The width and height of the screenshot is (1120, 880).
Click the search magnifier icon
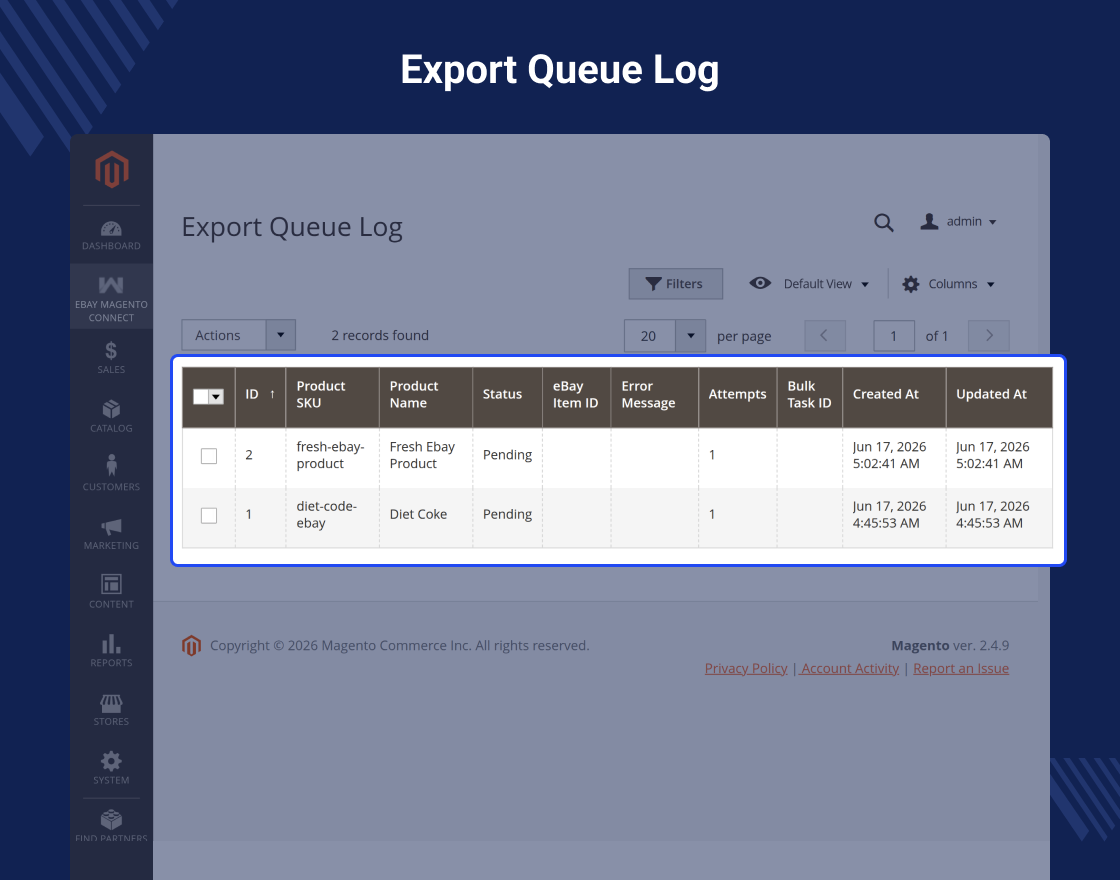point(884,222)
